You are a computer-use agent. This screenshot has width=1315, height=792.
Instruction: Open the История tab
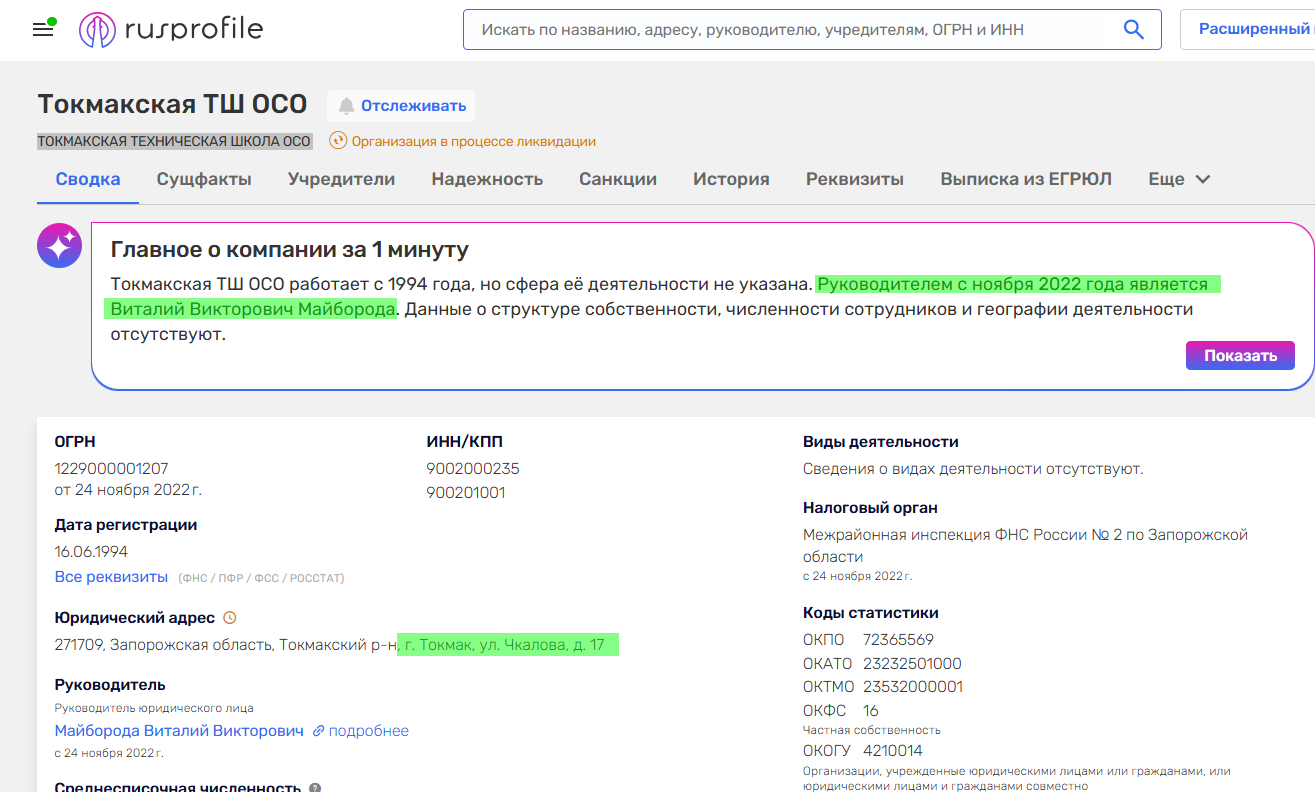click(731, 178)
